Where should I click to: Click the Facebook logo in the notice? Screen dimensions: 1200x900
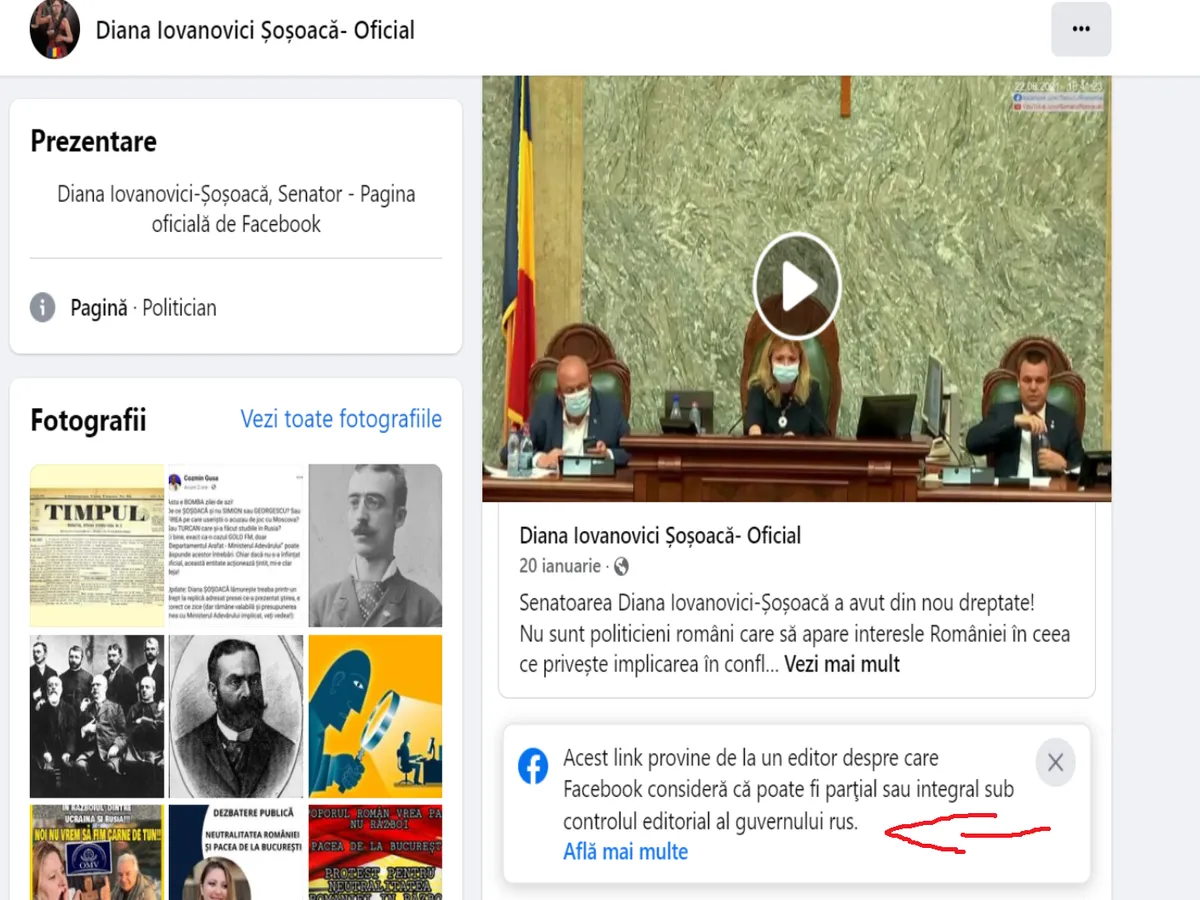pos(533,767)
